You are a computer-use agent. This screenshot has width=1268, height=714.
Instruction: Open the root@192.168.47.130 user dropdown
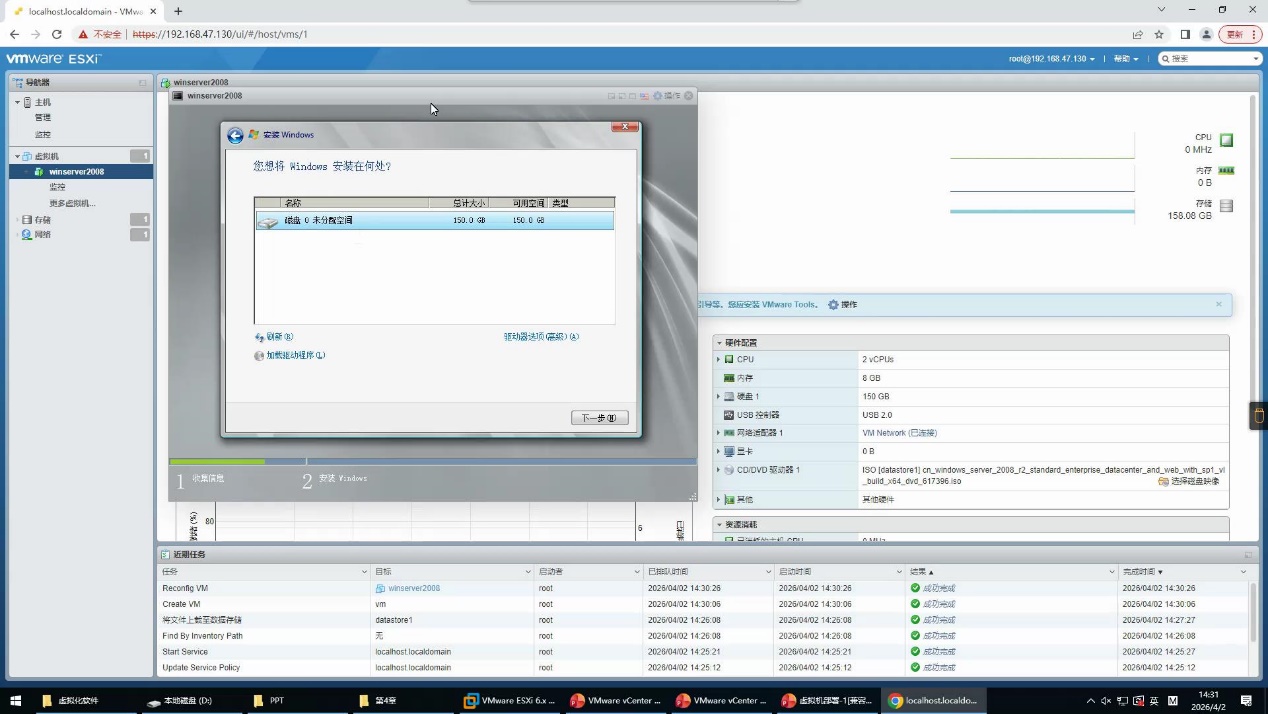point(1052,59)
